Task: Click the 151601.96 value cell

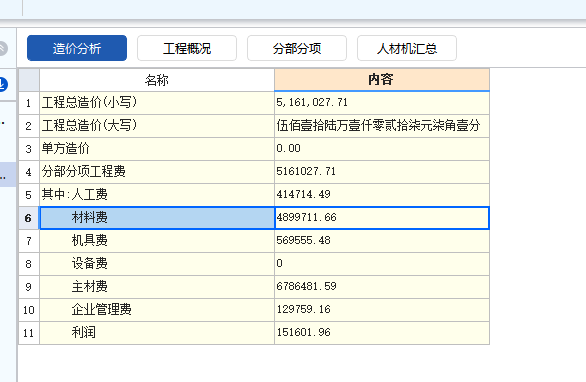Action: click(x=382, y=333)
